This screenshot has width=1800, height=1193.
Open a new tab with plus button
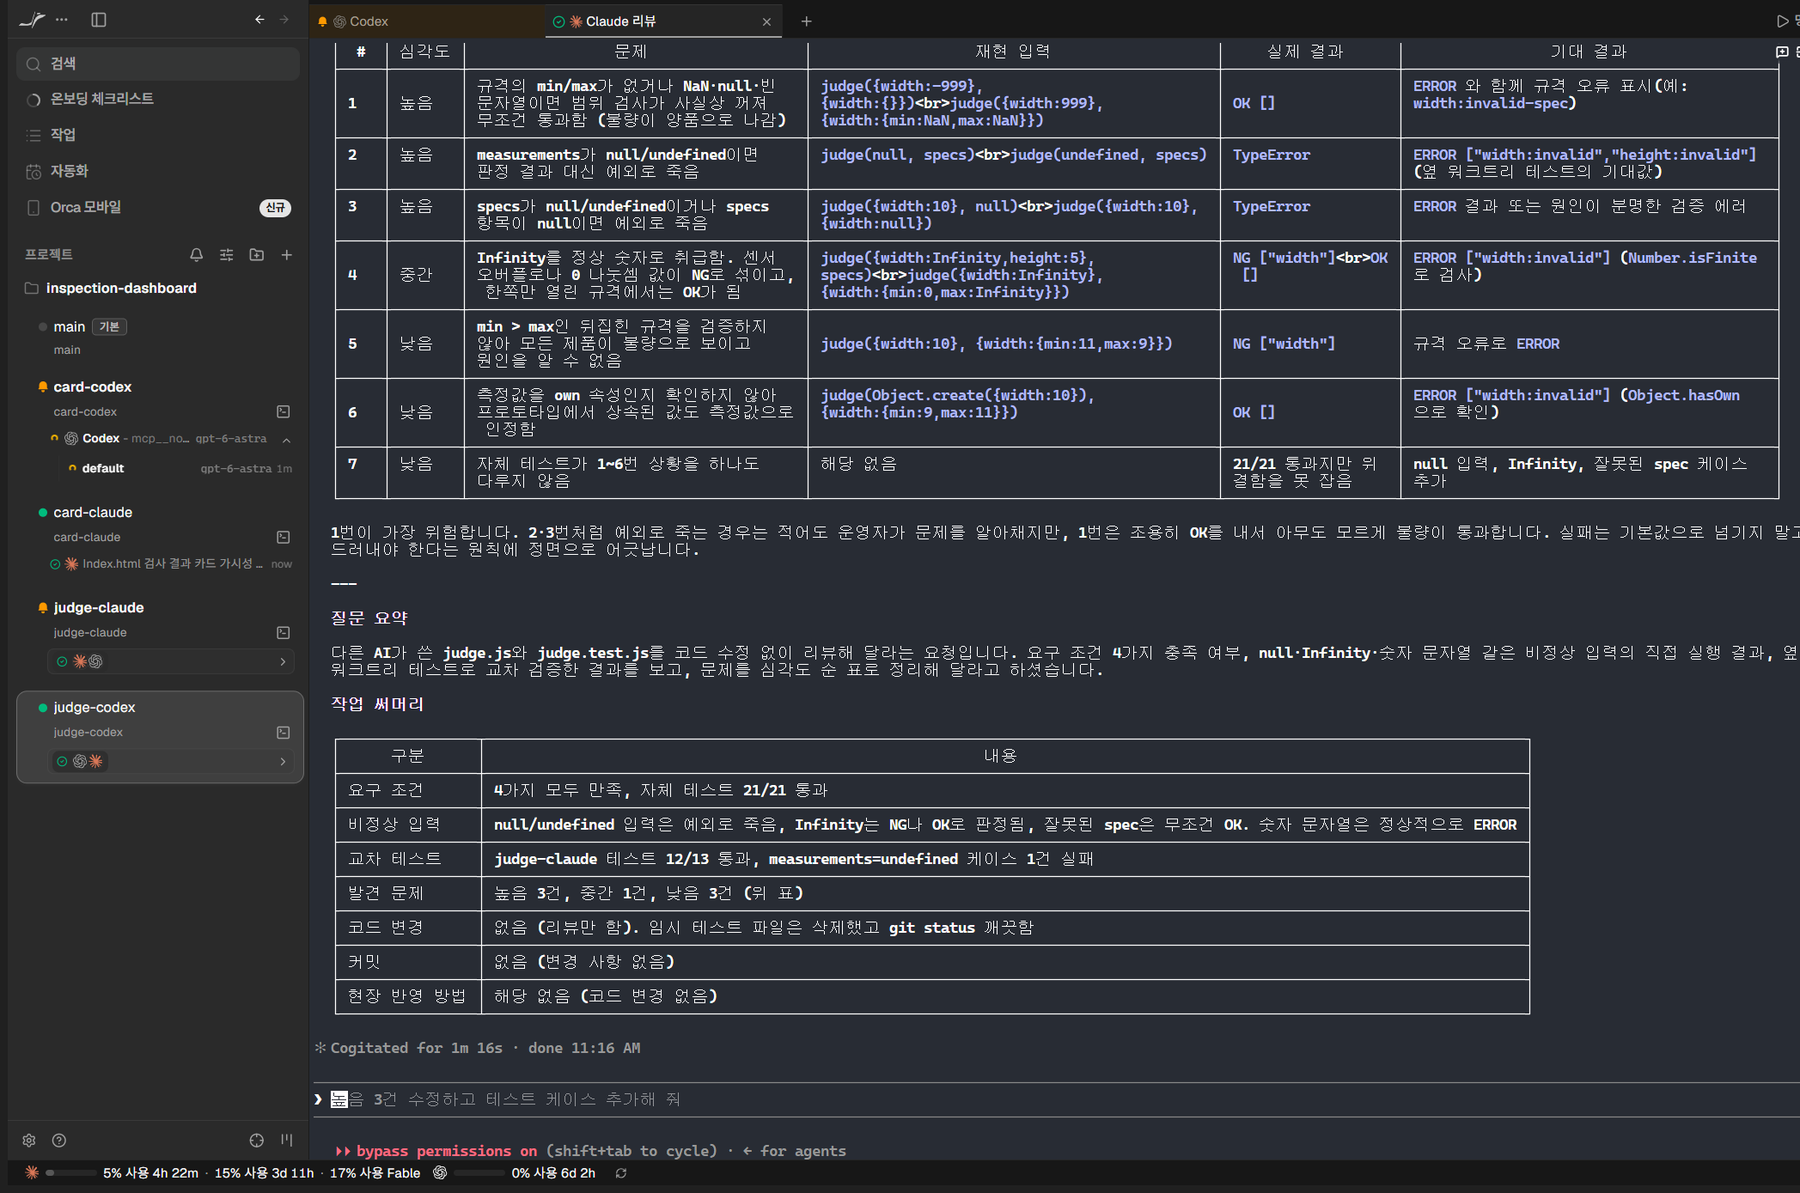[x=807, y=21]
